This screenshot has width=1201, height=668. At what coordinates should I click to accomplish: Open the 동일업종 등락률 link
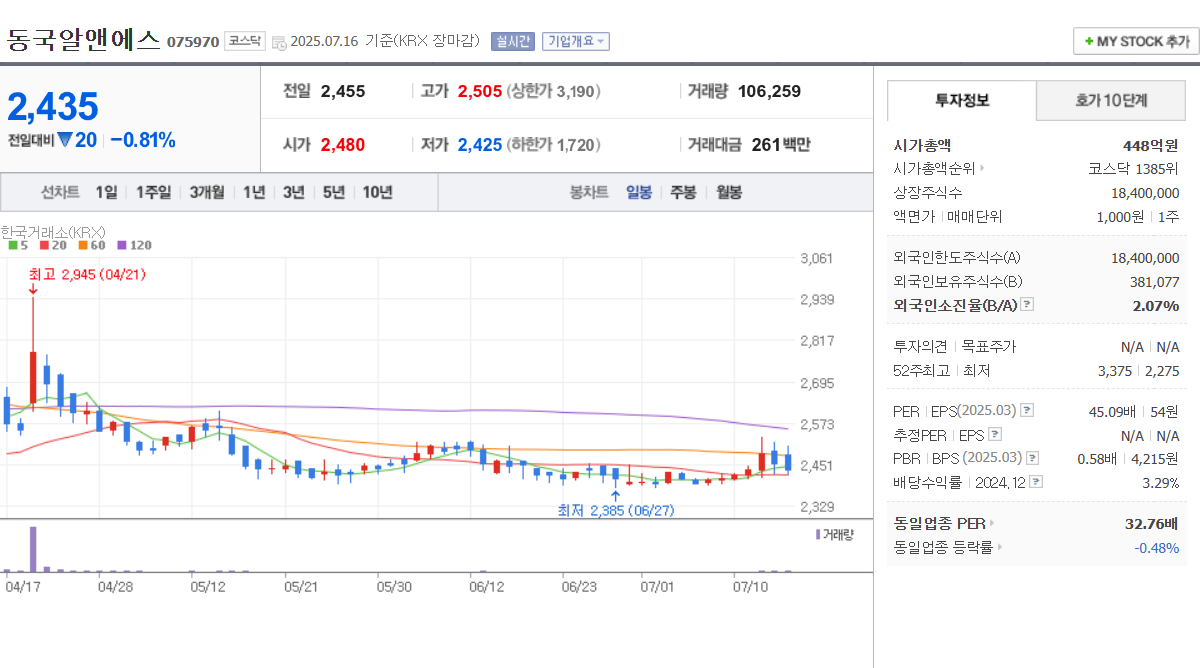[x=948, y=547]
